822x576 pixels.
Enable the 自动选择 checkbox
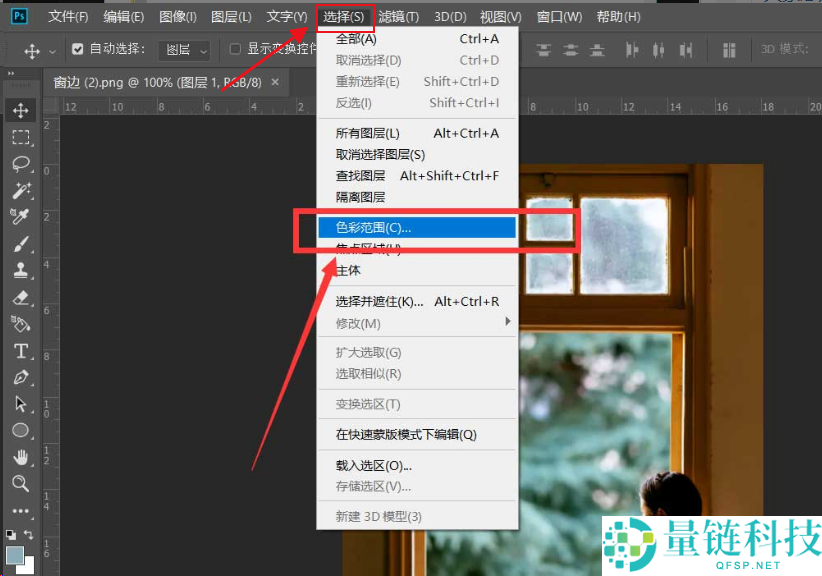tap(77, 48)
